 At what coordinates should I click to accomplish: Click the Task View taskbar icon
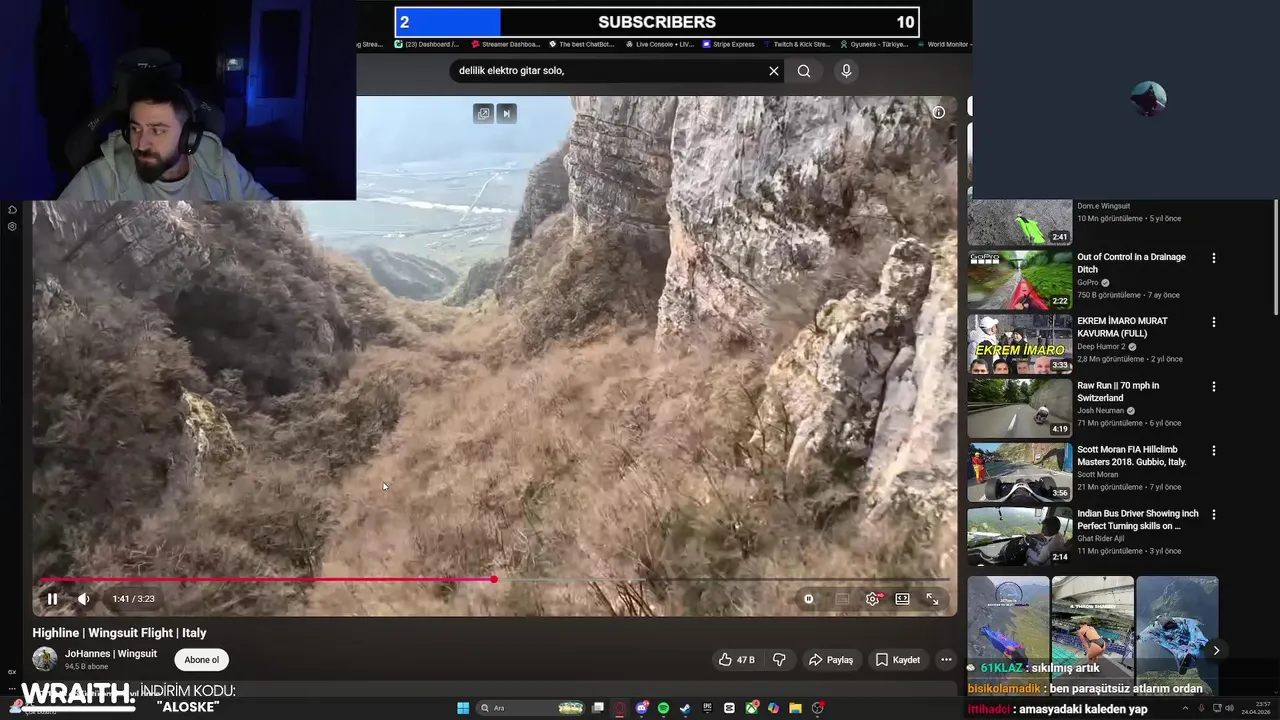pos(598,708)
